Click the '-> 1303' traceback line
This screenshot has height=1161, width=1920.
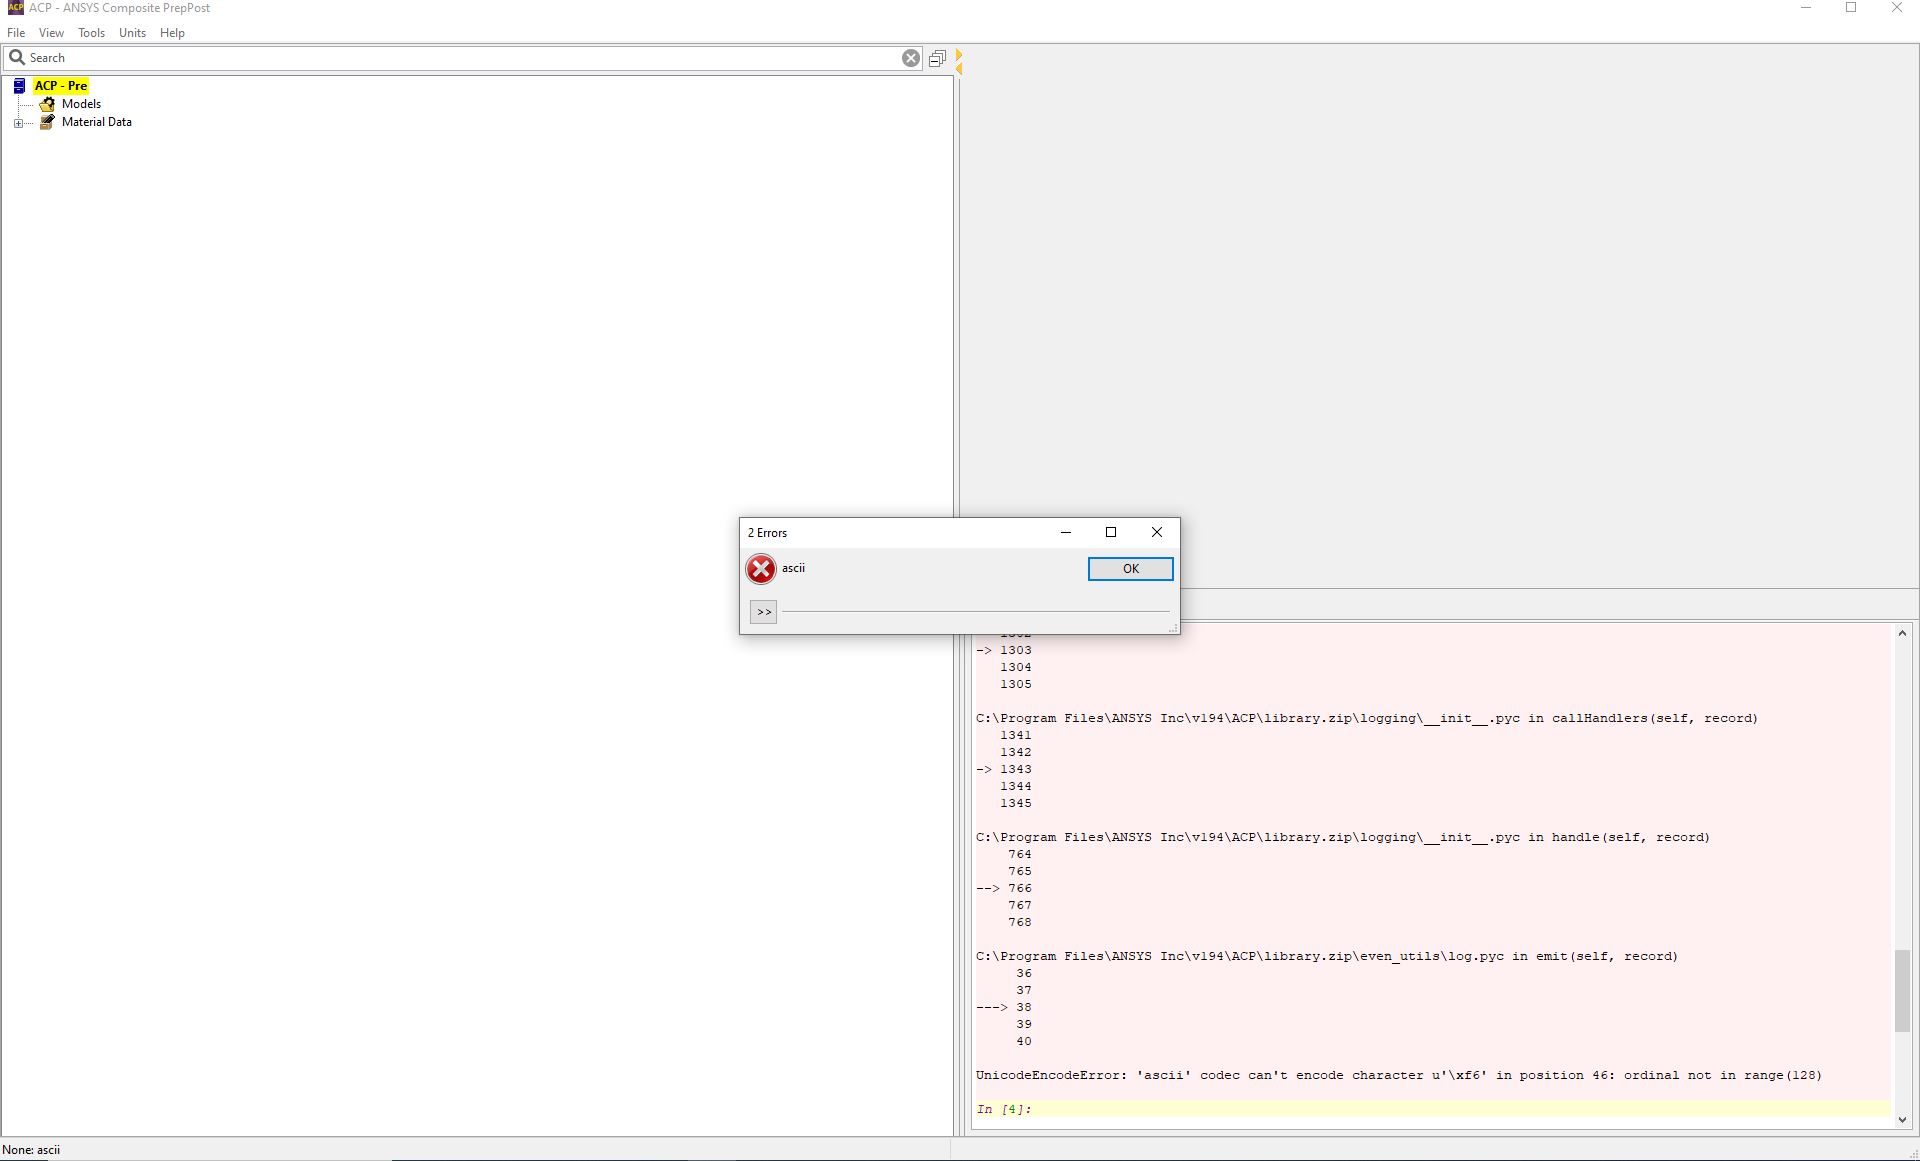click(x=1004, y=650)
